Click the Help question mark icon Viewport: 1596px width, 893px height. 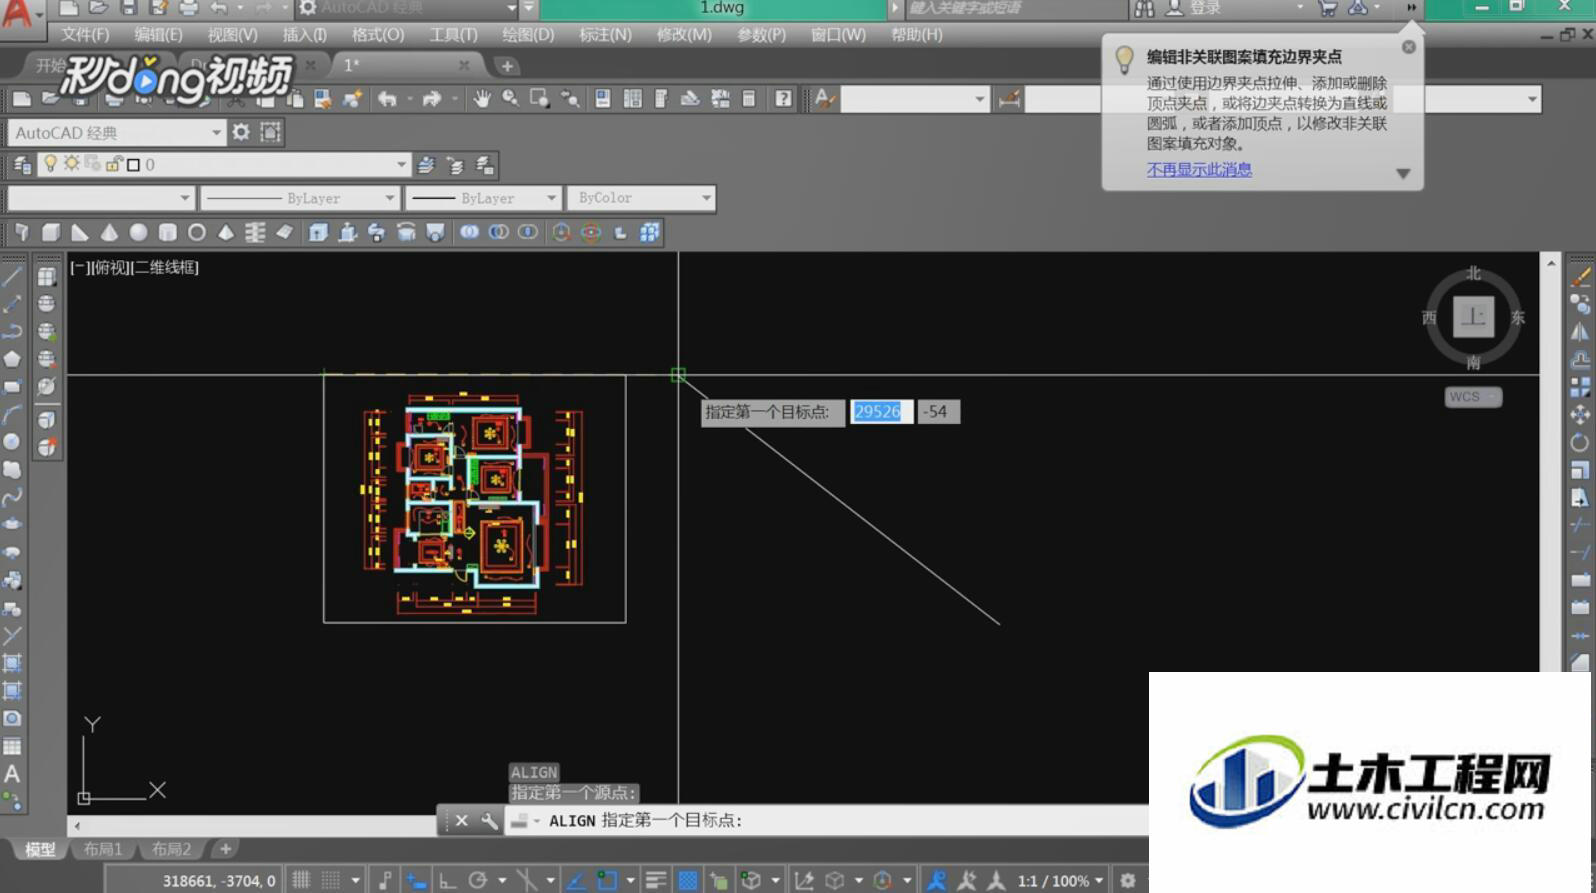pyautogui.click(x=783, y=98)
